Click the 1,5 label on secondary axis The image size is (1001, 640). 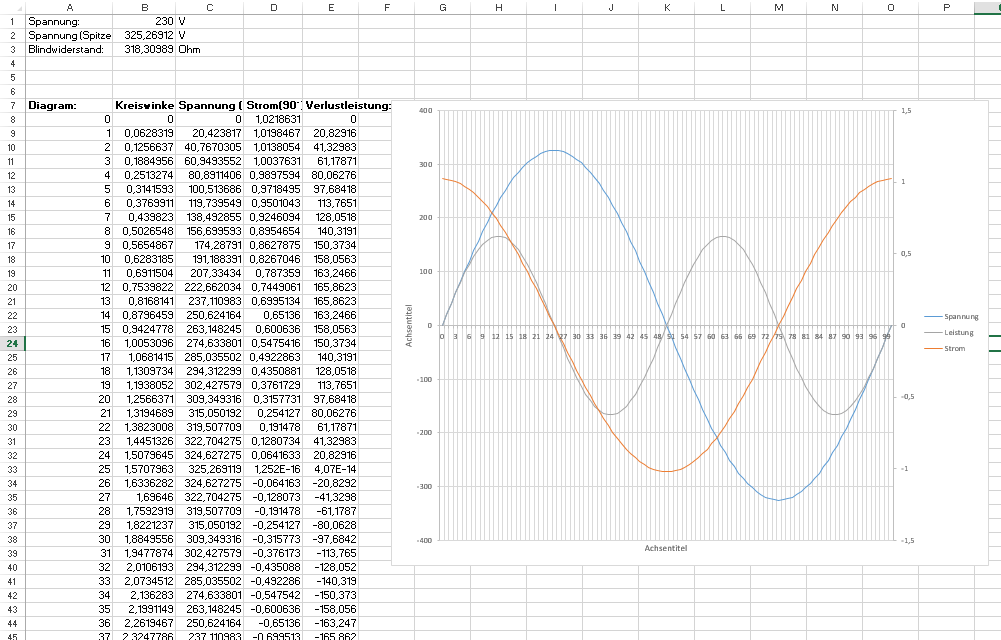point(907,110)
